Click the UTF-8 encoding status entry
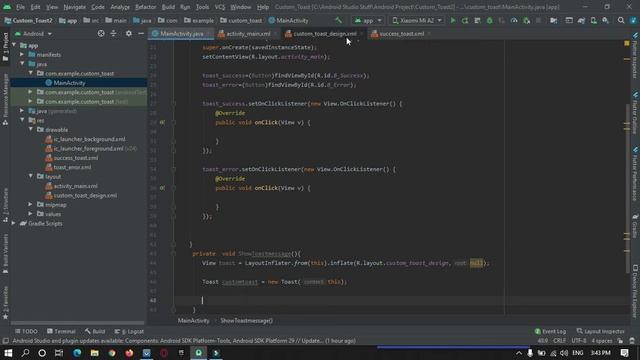Image resolution: width=640 pixels, height=360 pixels. [578, 341]
